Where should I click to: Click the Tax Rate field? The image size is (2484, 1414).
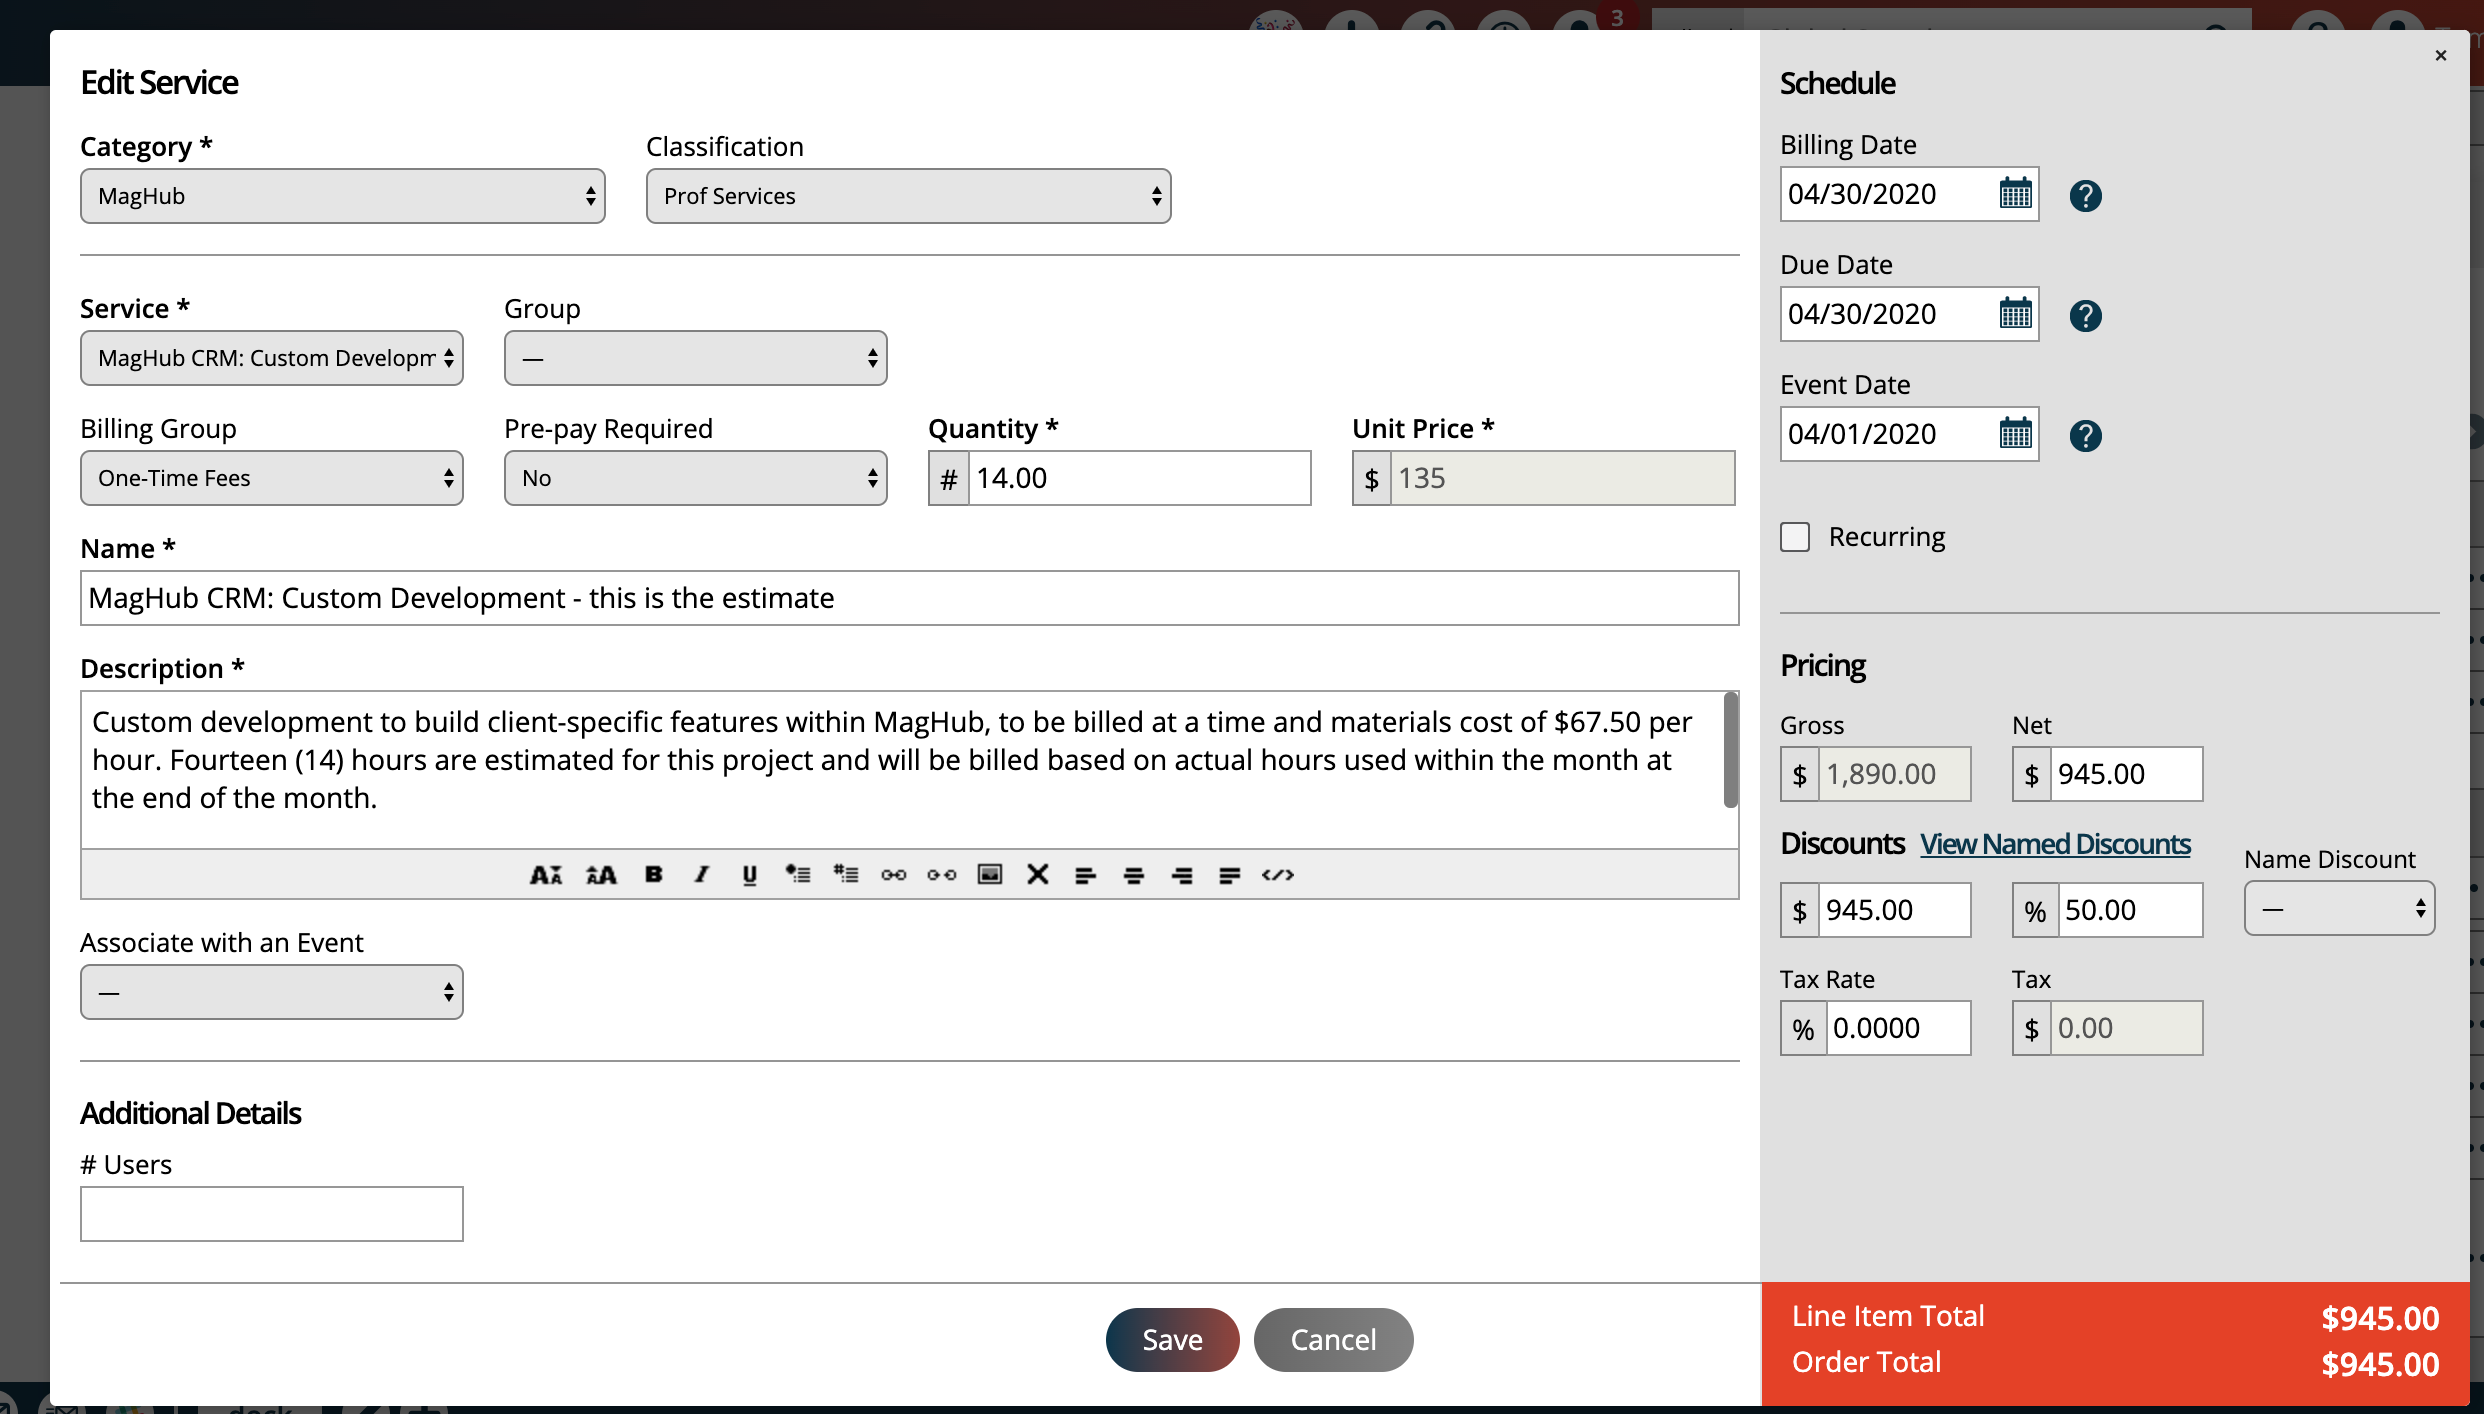(x=1898, y=1028)
